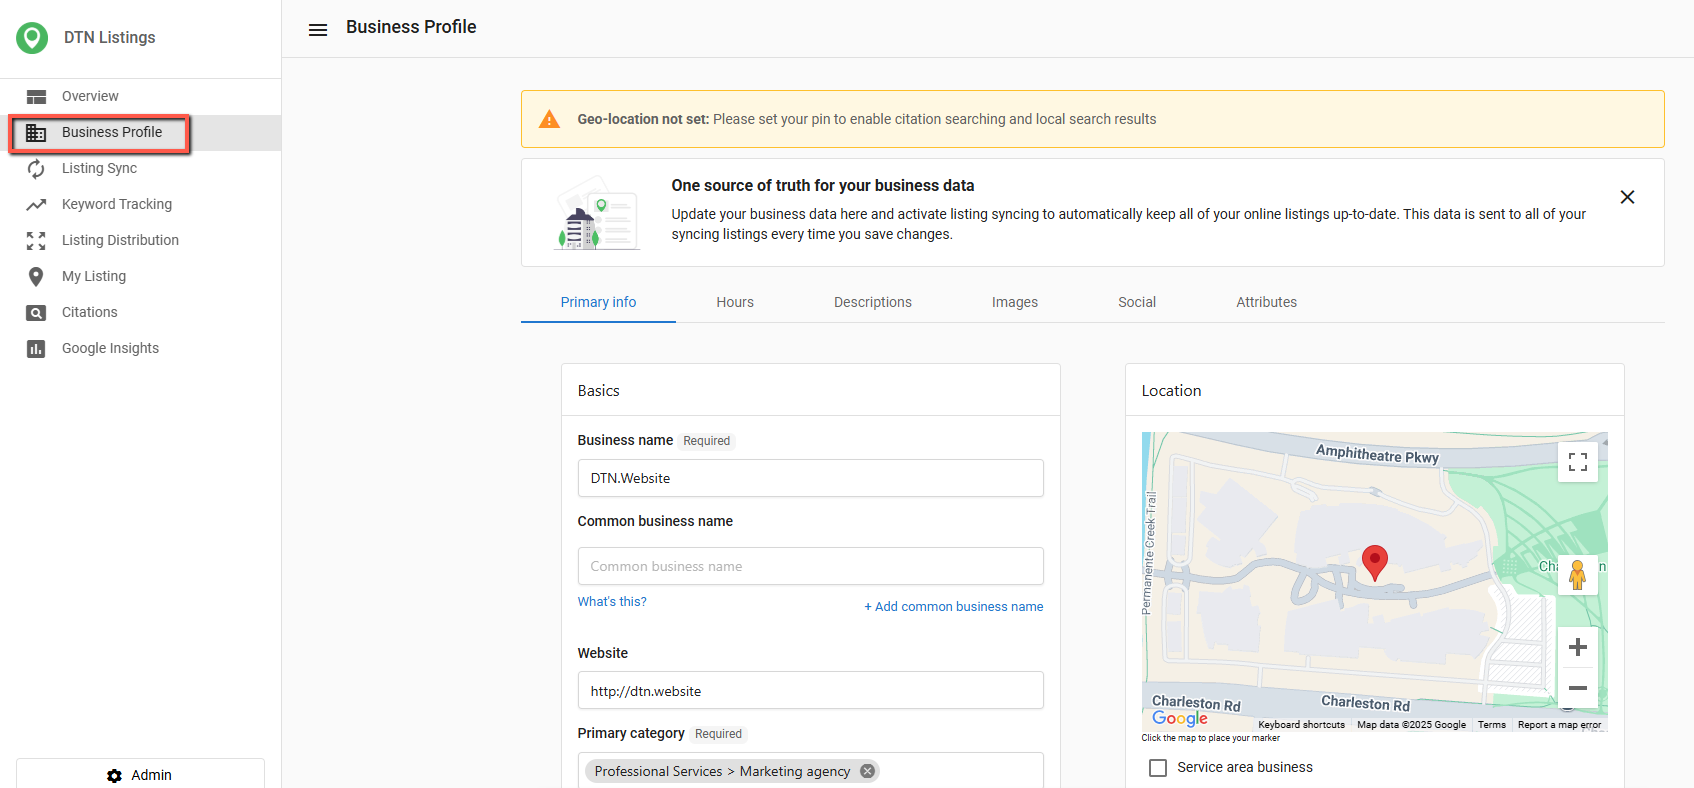Zoom out on the map
Image resolution: width=1694 pixels, height=788 pixels.
(1578, 688)
